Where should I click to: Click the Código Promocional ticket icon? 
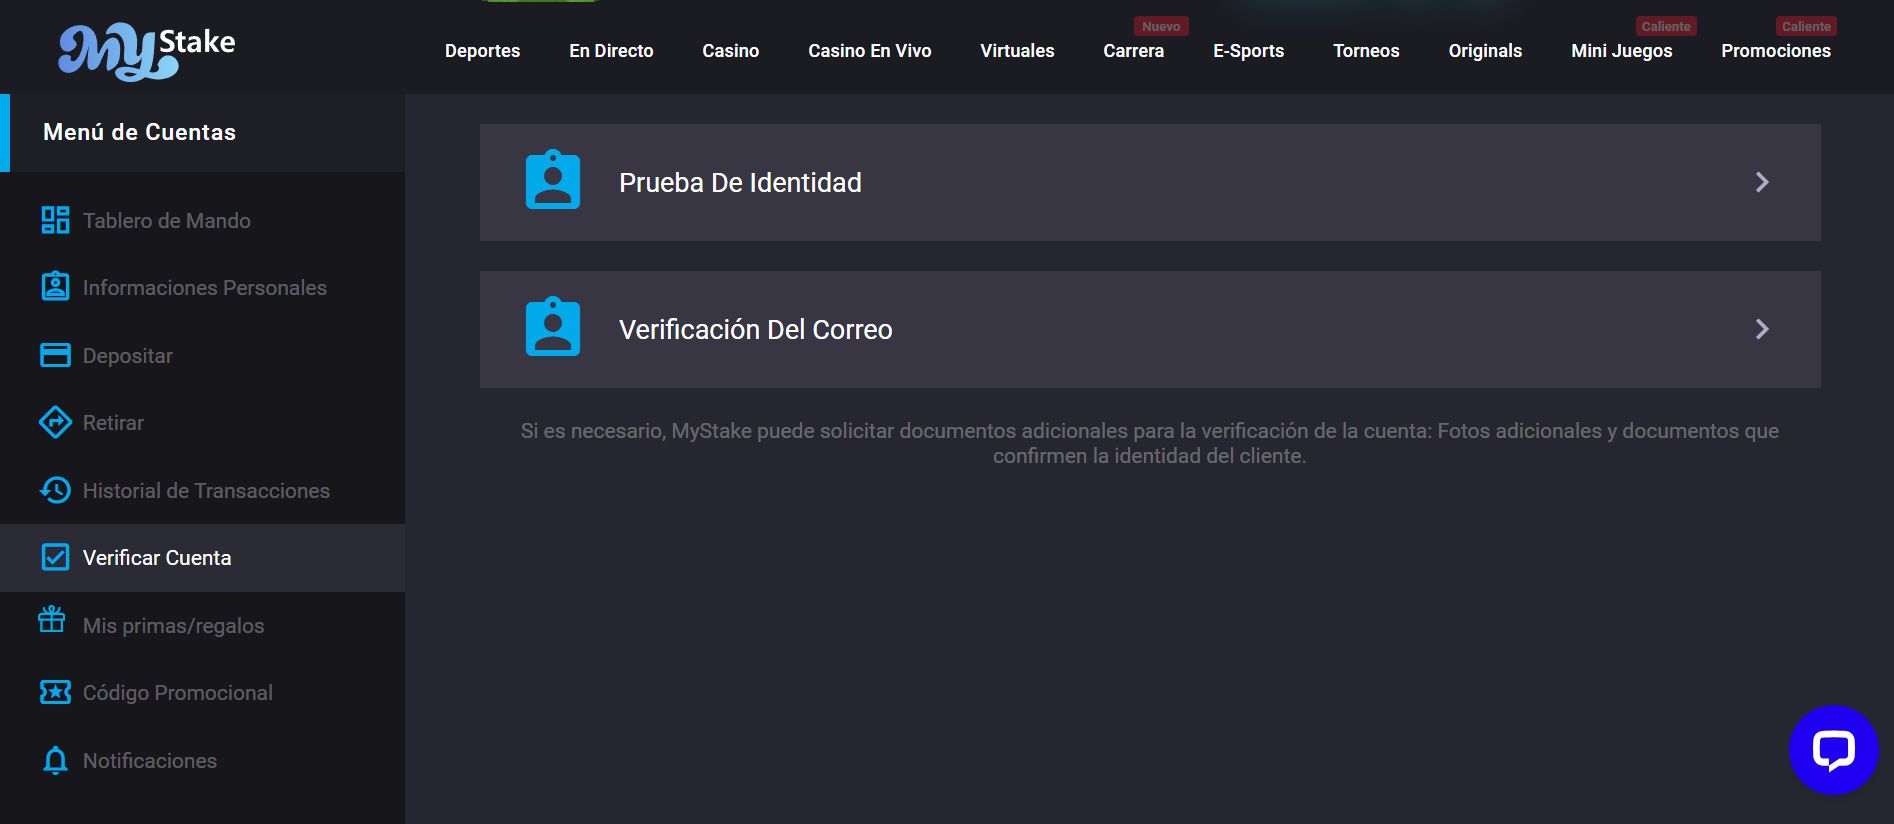click(55, 692)
